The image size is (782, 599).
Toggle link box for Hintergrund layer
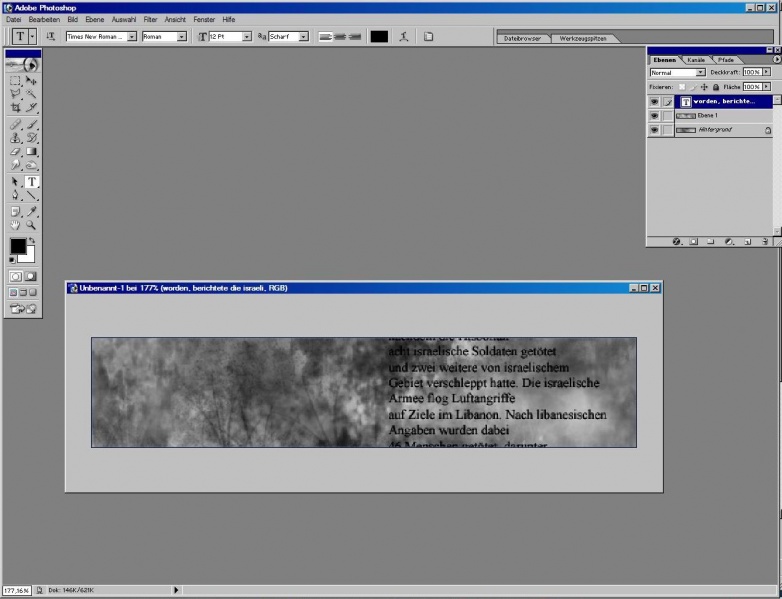(x=668, y=130)
